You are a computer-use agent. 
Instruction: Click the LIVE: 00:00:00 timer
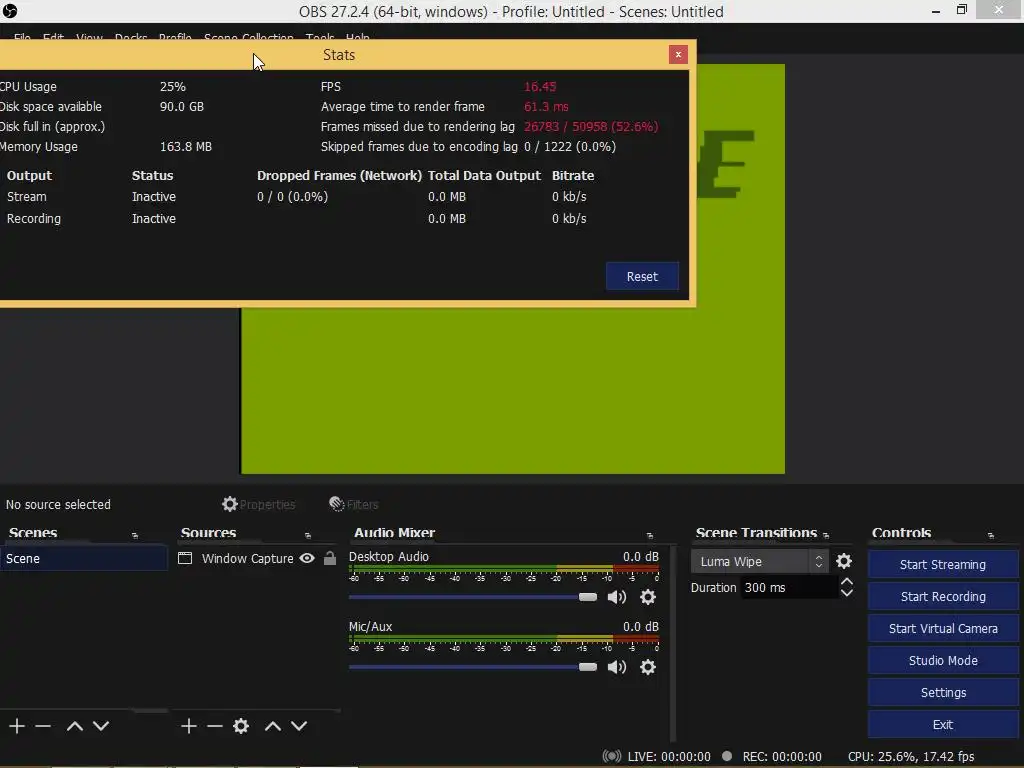[x=669, y=756]
